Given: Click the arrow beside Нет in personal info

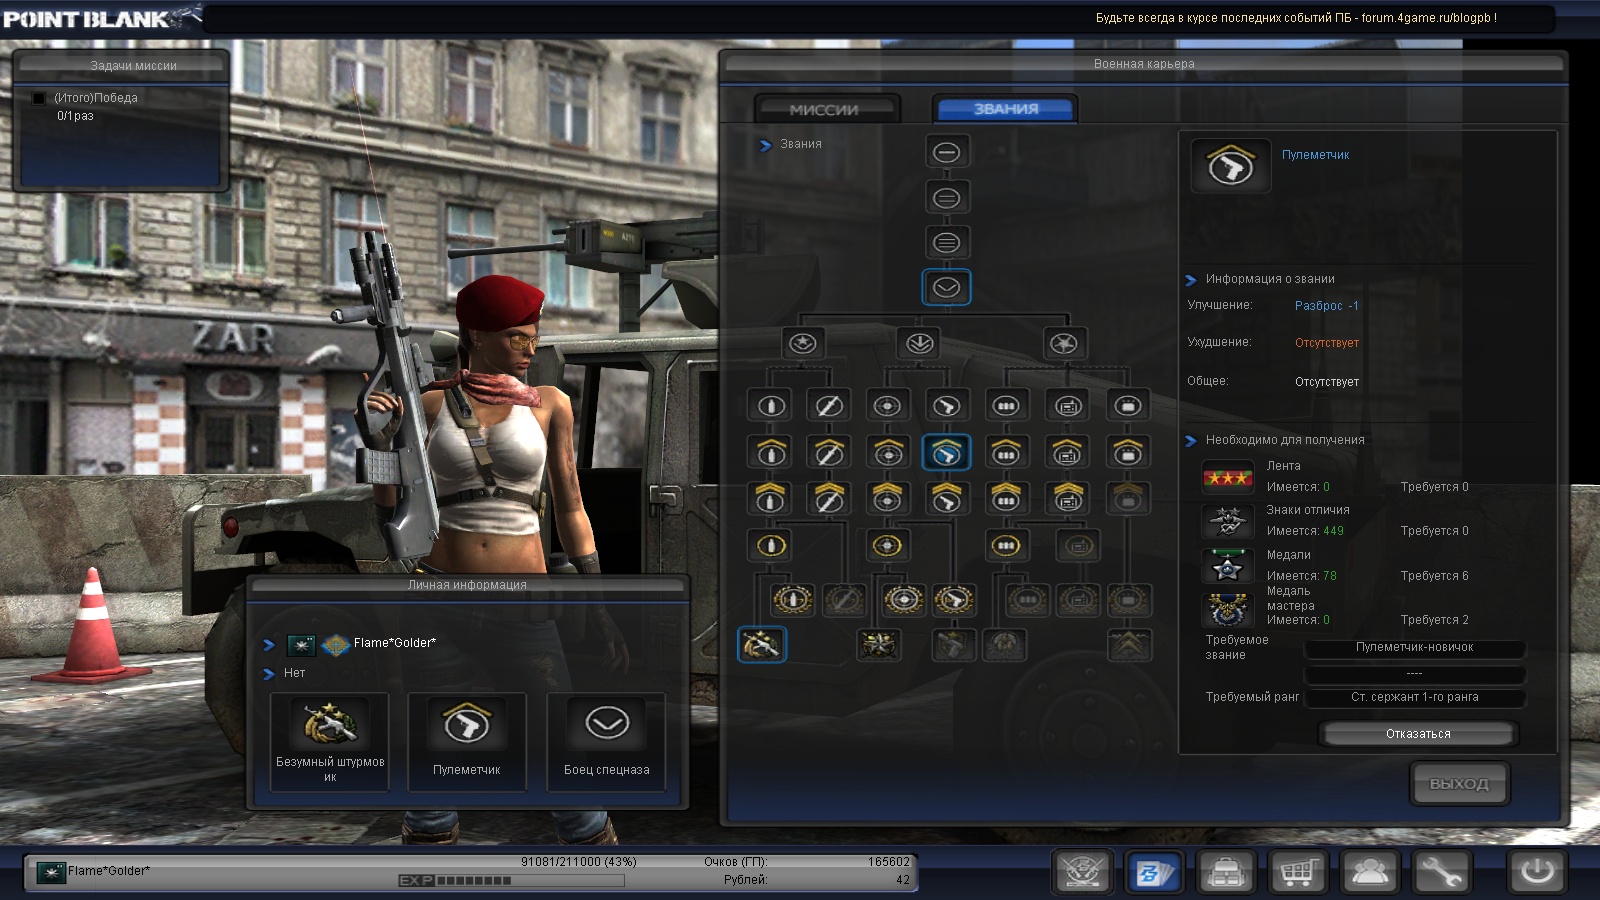Looking at the screenshot, I should 268,674.
